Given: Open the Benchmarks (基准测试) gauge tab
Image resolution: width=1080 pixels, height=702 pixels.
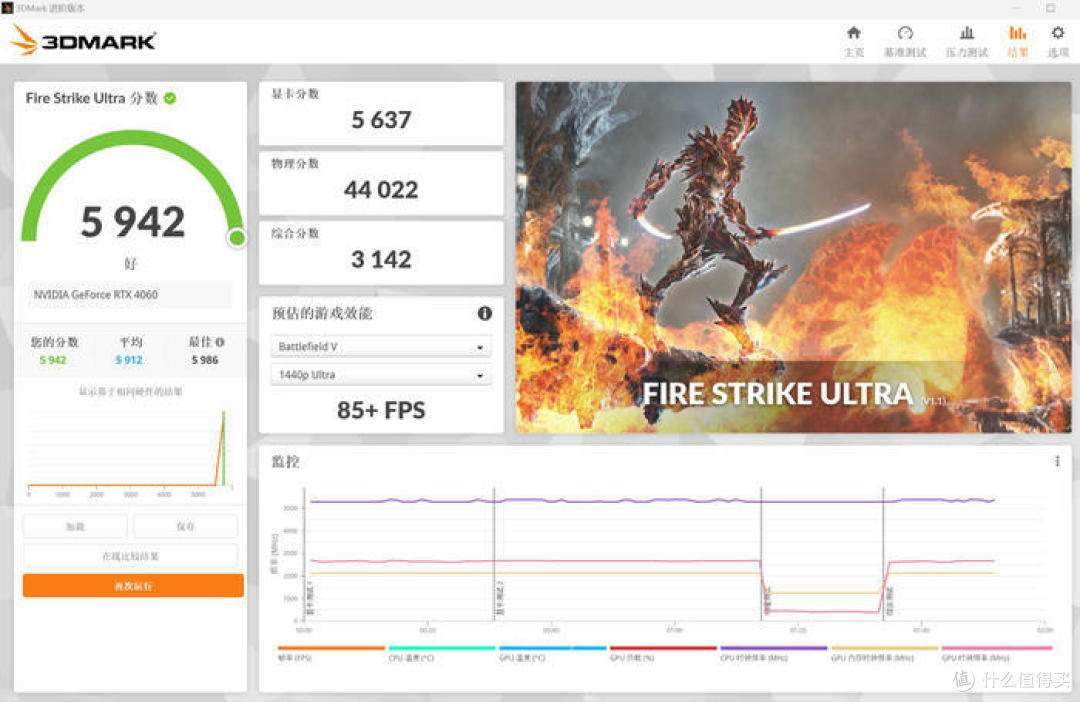Looking at the screenshot, I should [x=905, y=41].
